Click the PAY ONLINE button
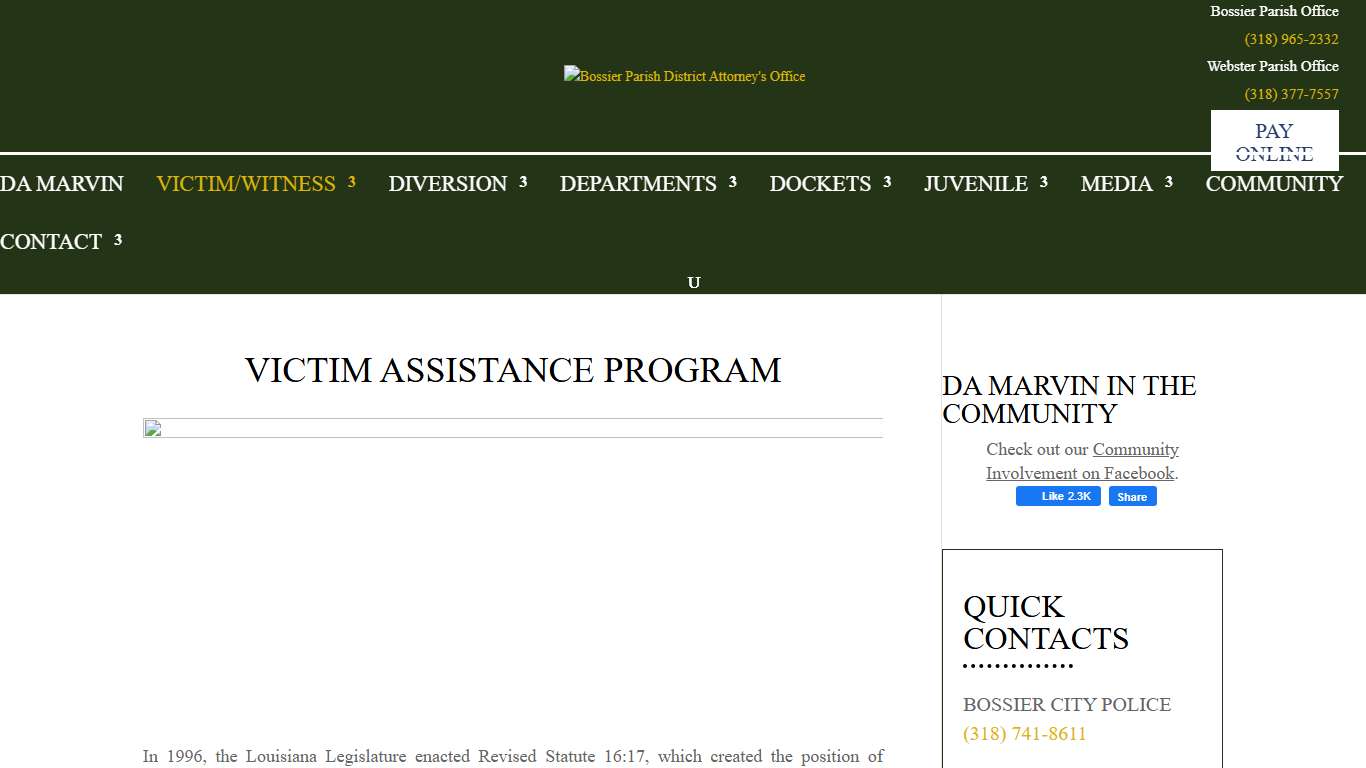This screenshot has width=1366, height=768. pyautogui.click(x=1274, y=141)
